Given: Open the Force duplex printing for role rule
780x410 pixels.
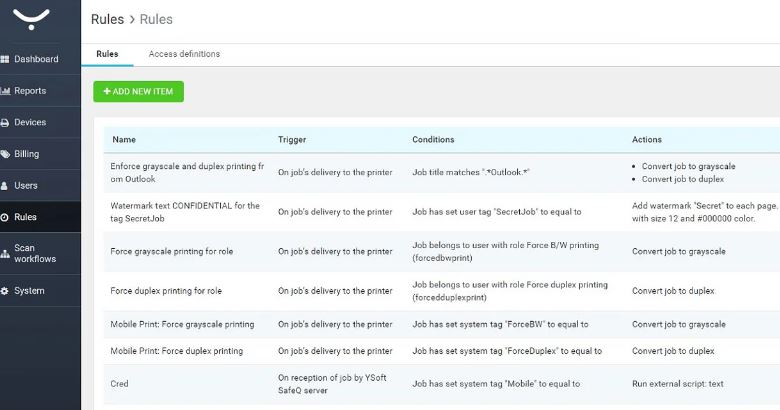Looking at the screenshot, I should [166, 291].
